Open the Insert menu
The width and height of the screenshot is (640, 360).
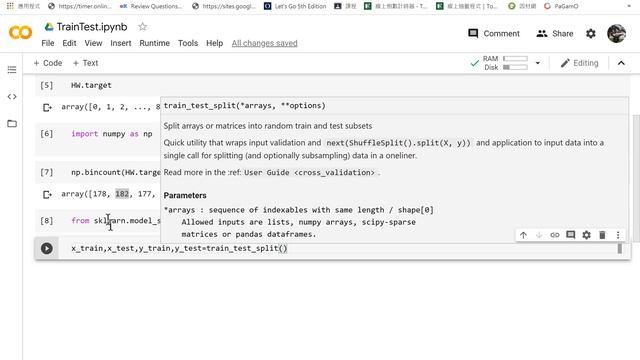[121, 43]
